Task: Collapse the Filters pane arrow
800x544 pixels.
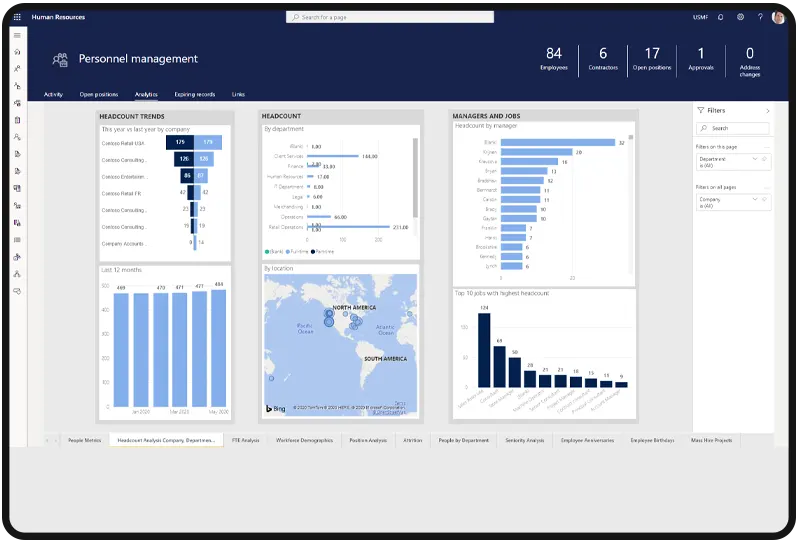Action: [767, 111]
